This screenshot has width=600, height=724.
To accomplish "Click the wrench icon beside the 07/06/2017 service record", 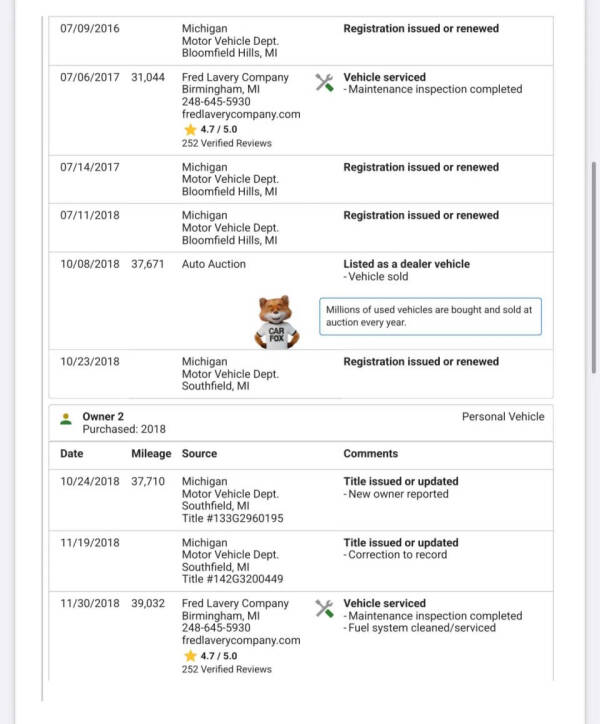I will point(324,83).
